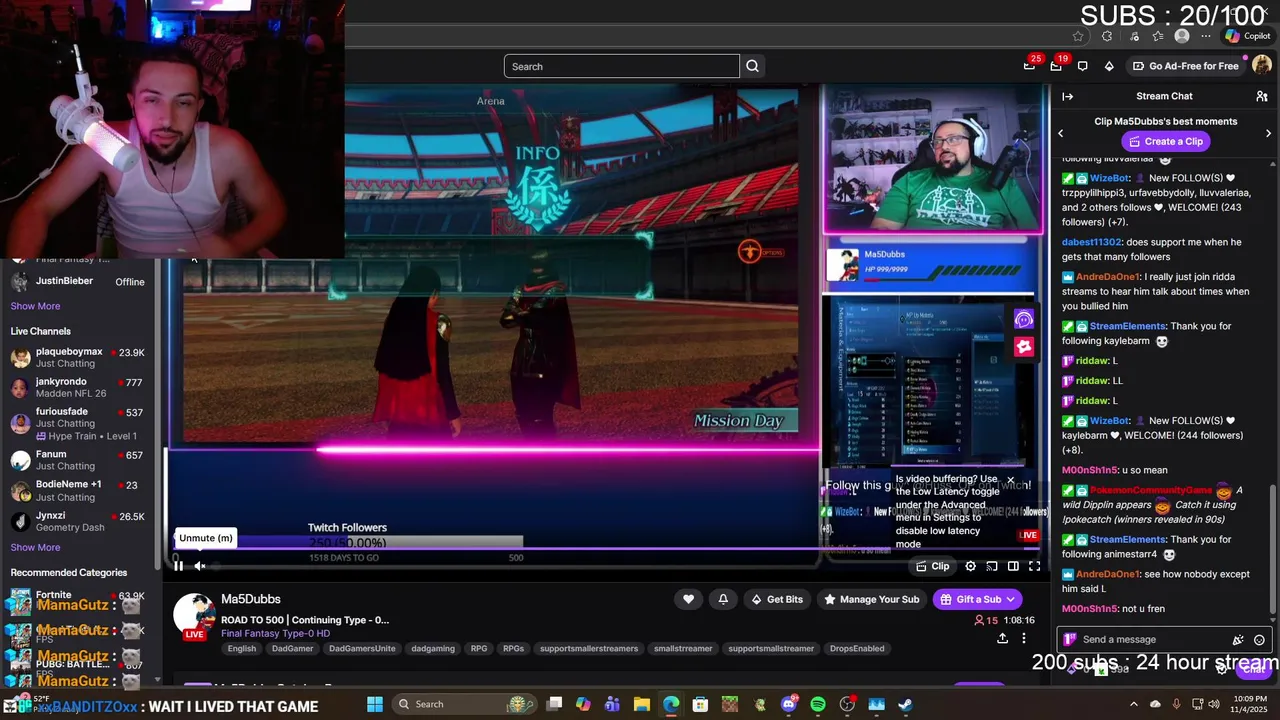This screenshot has width=1280, height=720.
Task: Click into the Send a message field
Action: (x=1150, y=640)
